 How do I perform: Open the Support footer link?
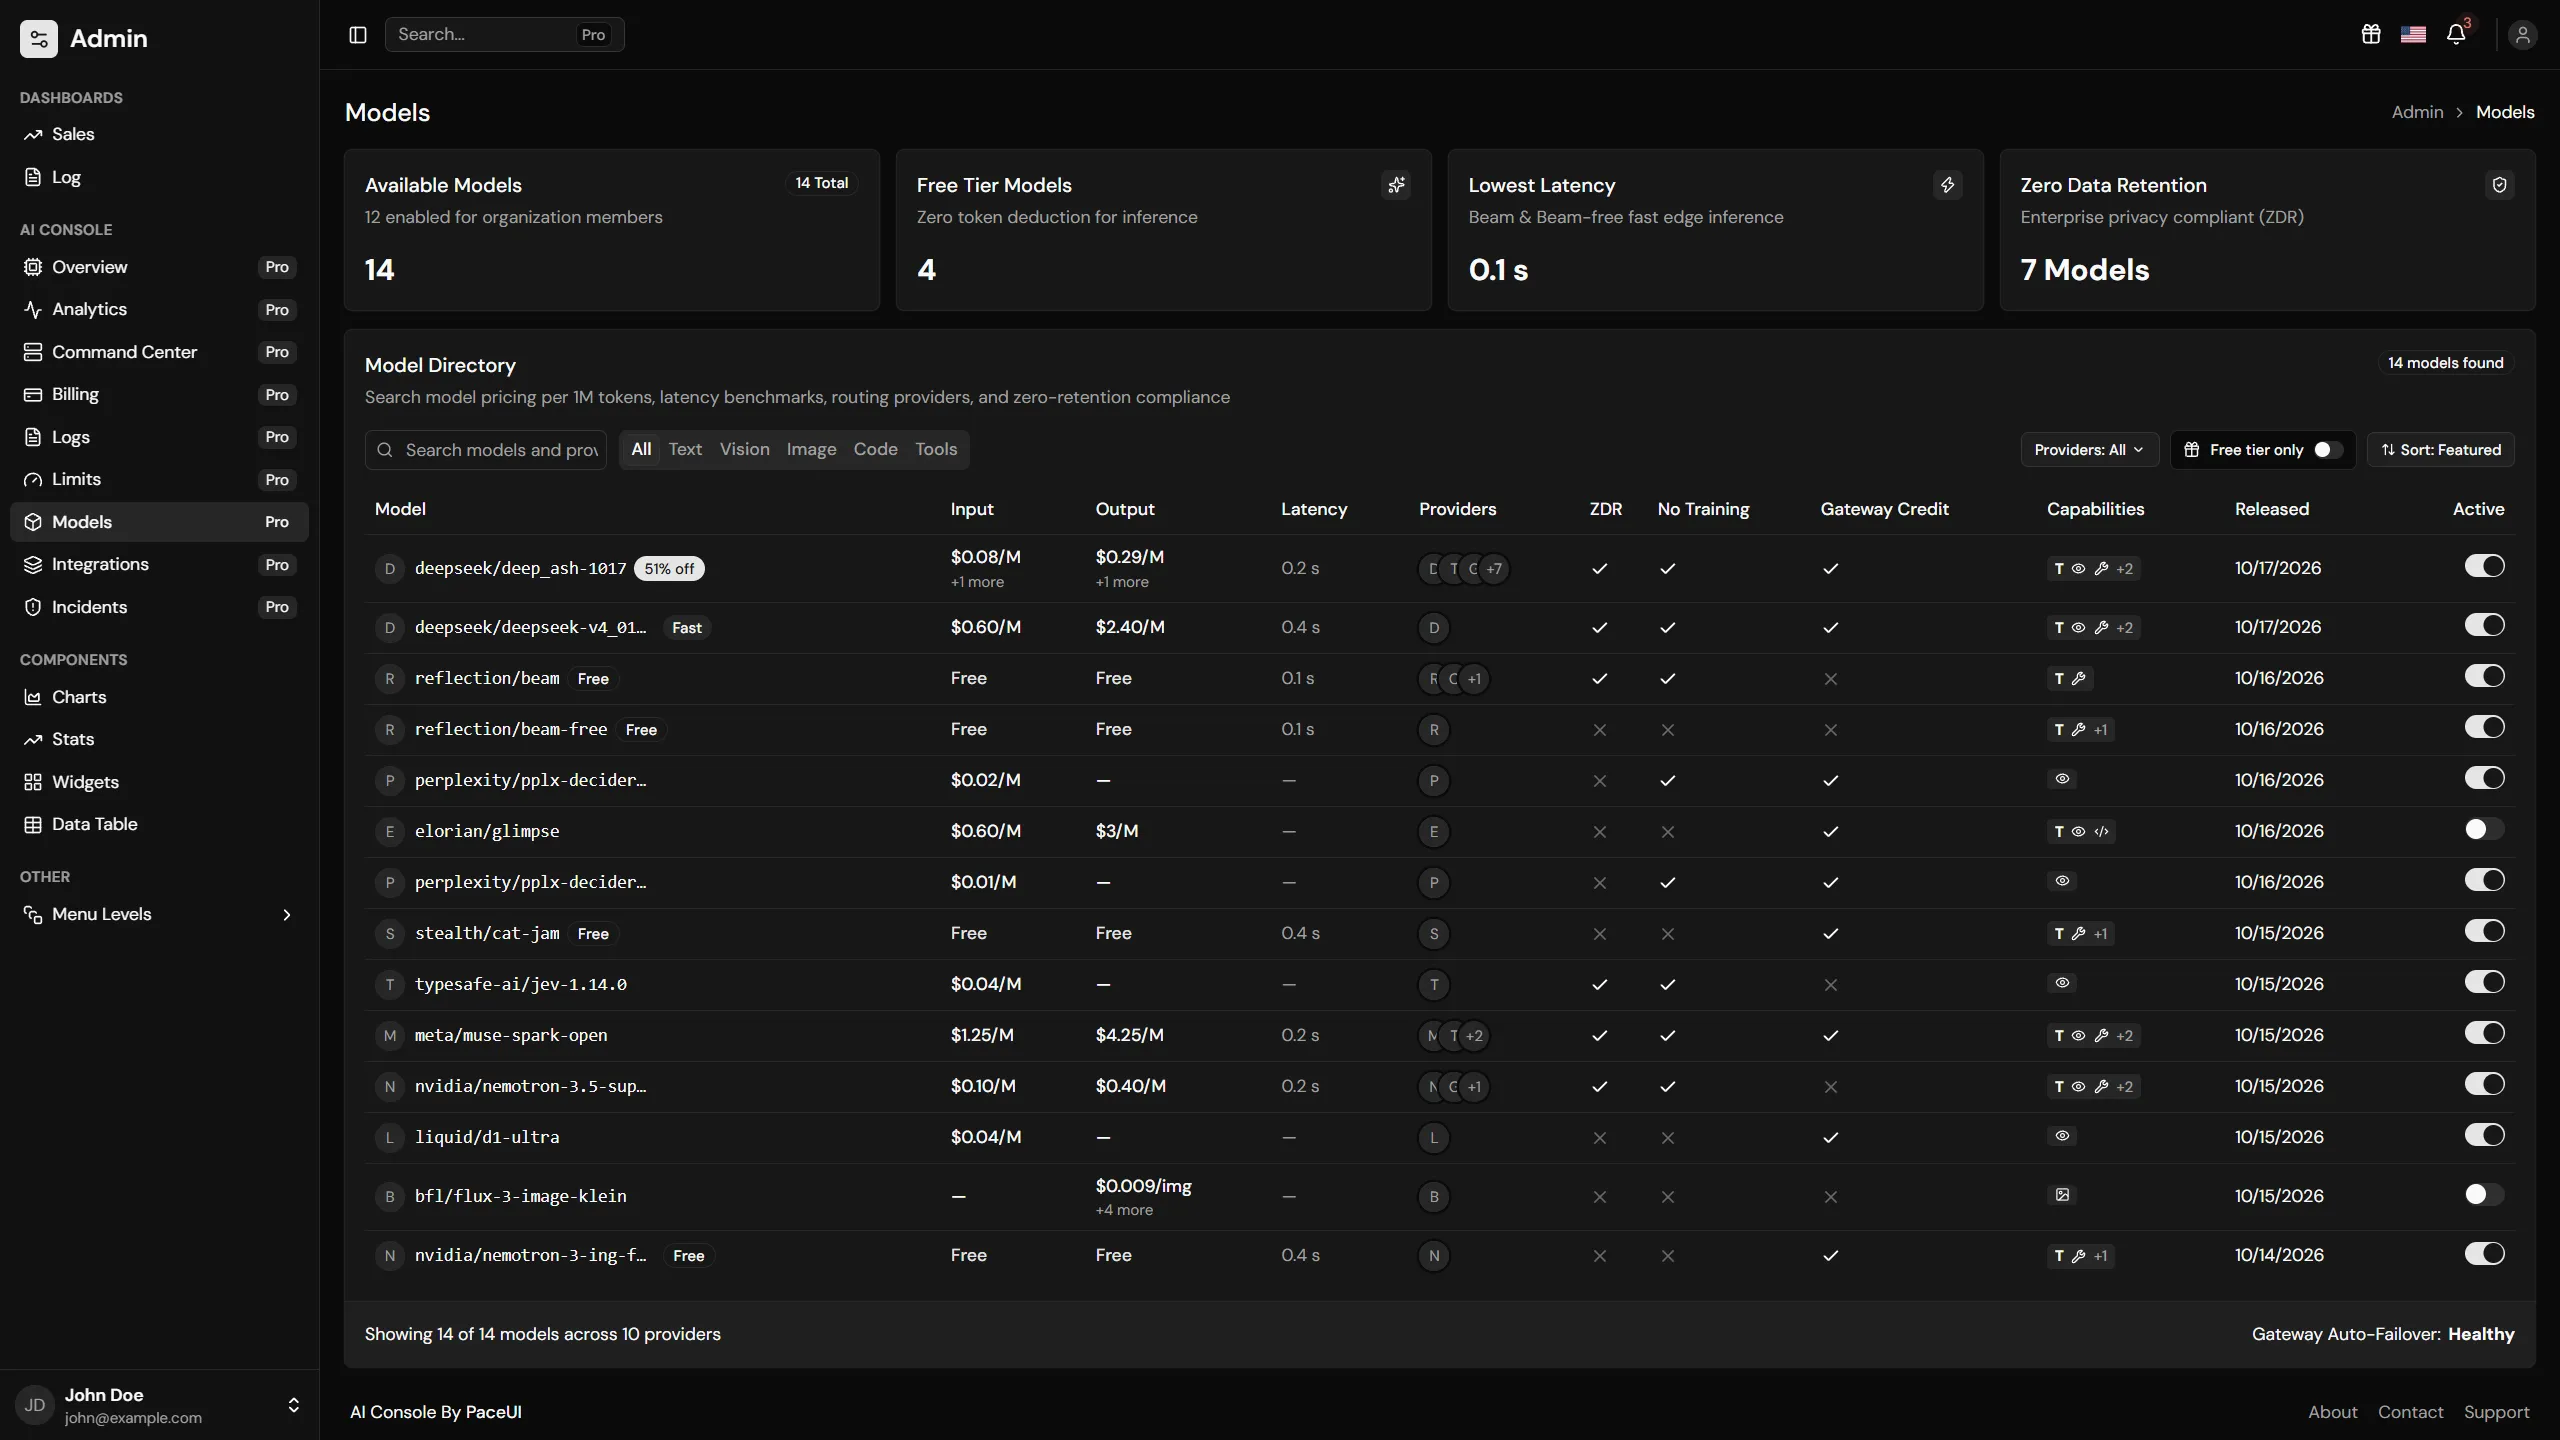click(2496, 1412)
